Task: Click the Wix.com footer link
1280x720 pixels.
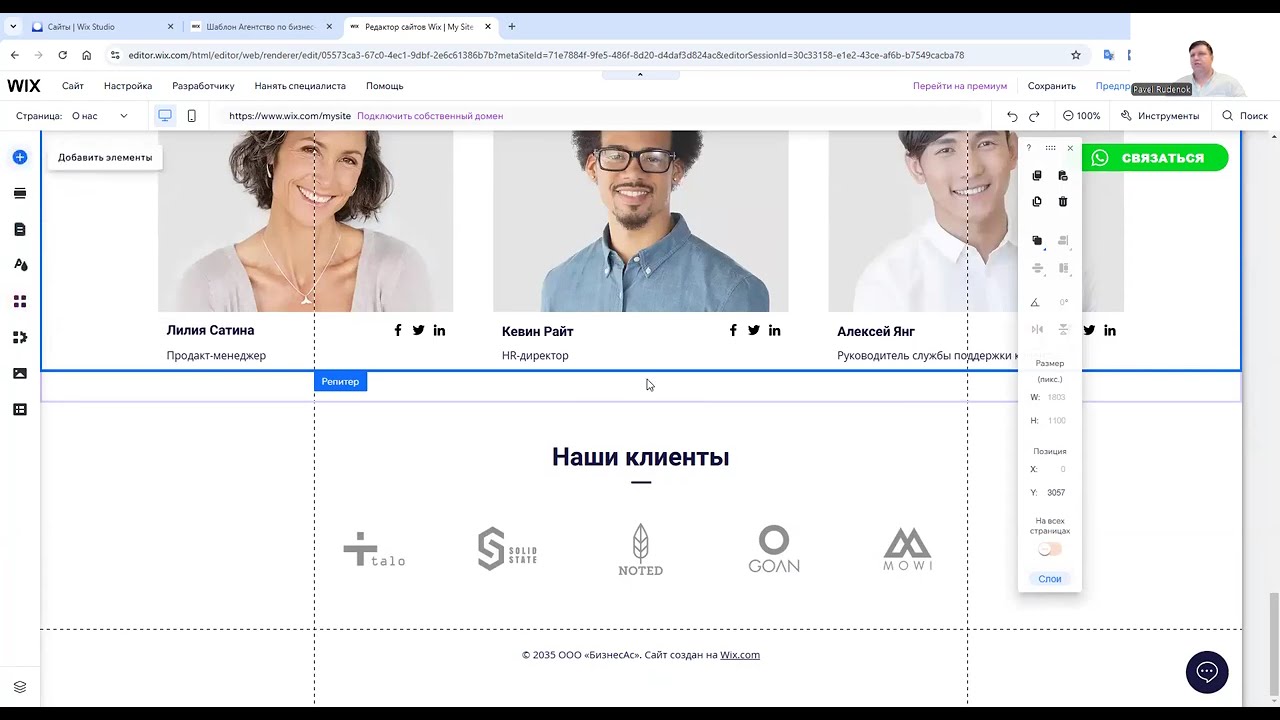Action: (740, 655)
